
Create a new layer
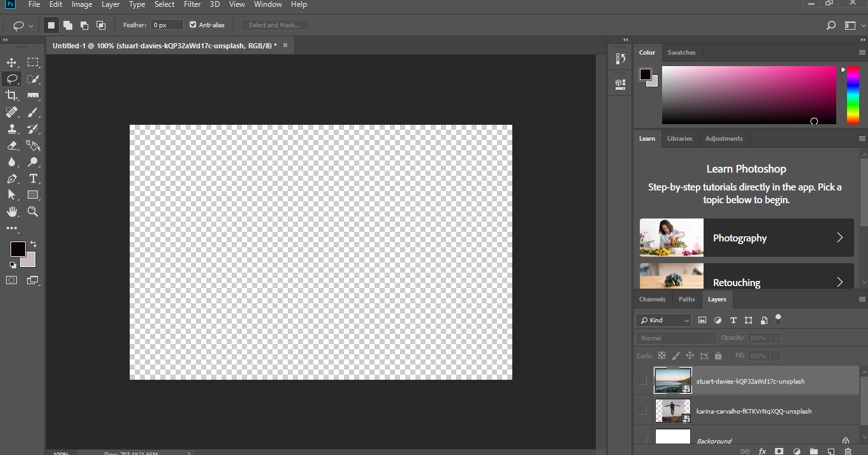[831, 452]
